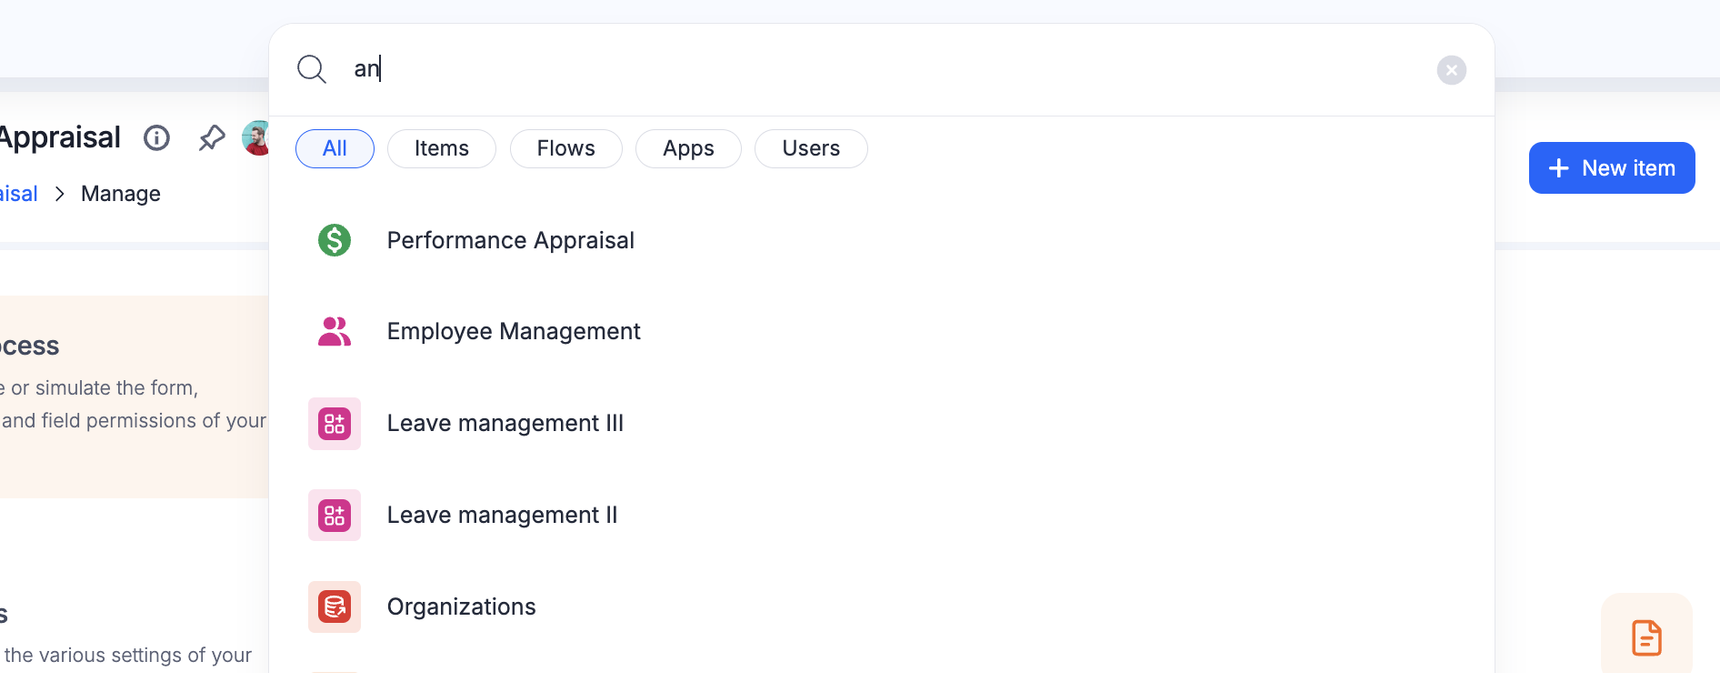This screenshot has height=673, width=1720.
Task: Pin the Appraisal page with pin icon
Action: point(211,138)
